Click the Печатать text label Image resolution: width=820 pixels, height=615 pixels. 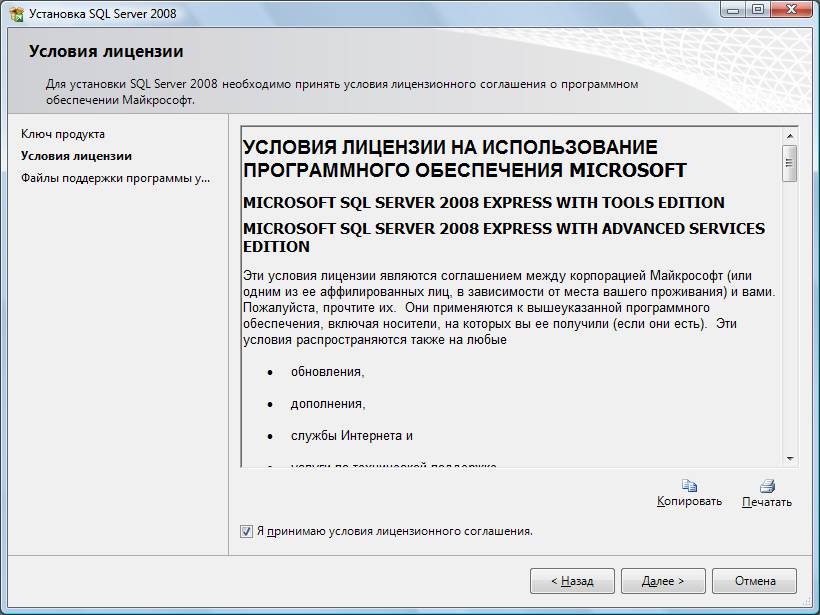tap(767, 502)
